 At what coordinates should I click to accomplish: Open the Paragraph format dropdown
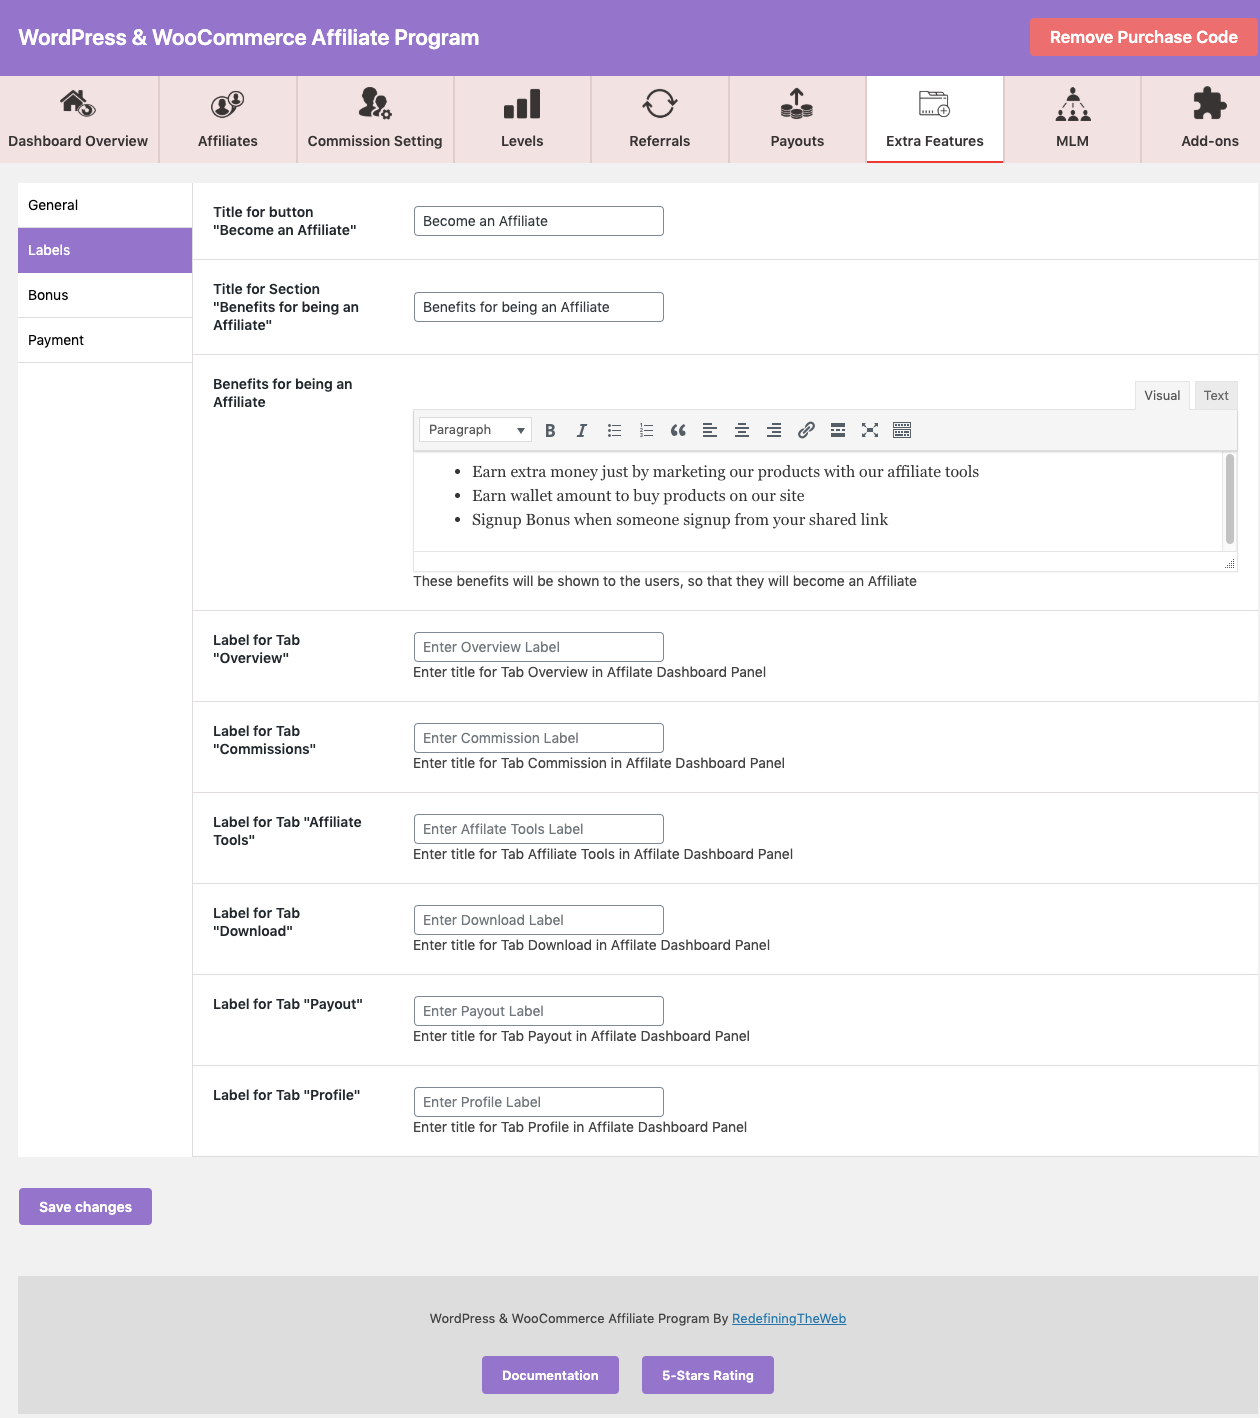click(475, 430)
